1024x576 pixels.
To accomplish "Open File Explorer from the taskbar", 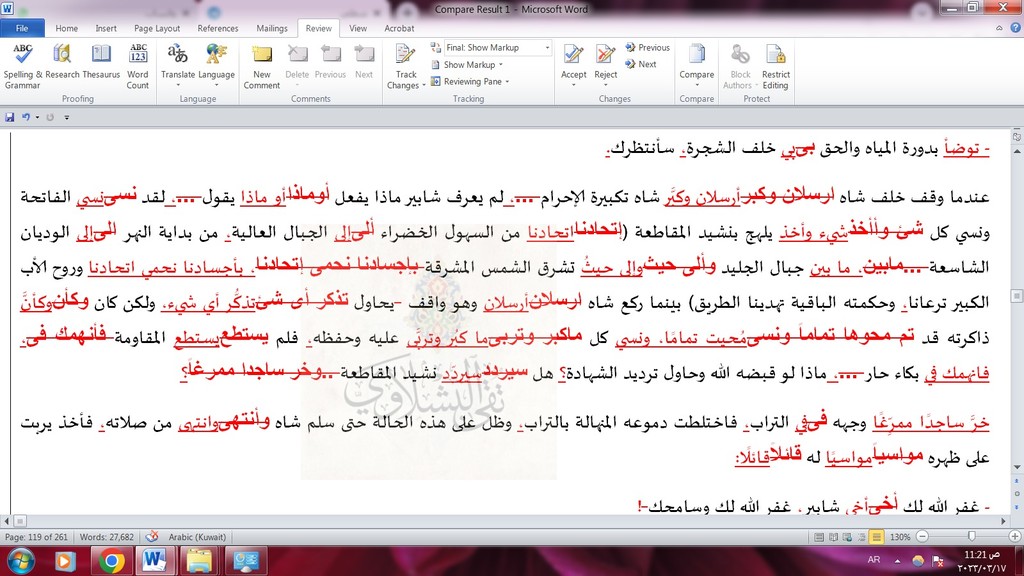I will pos(199,561).
